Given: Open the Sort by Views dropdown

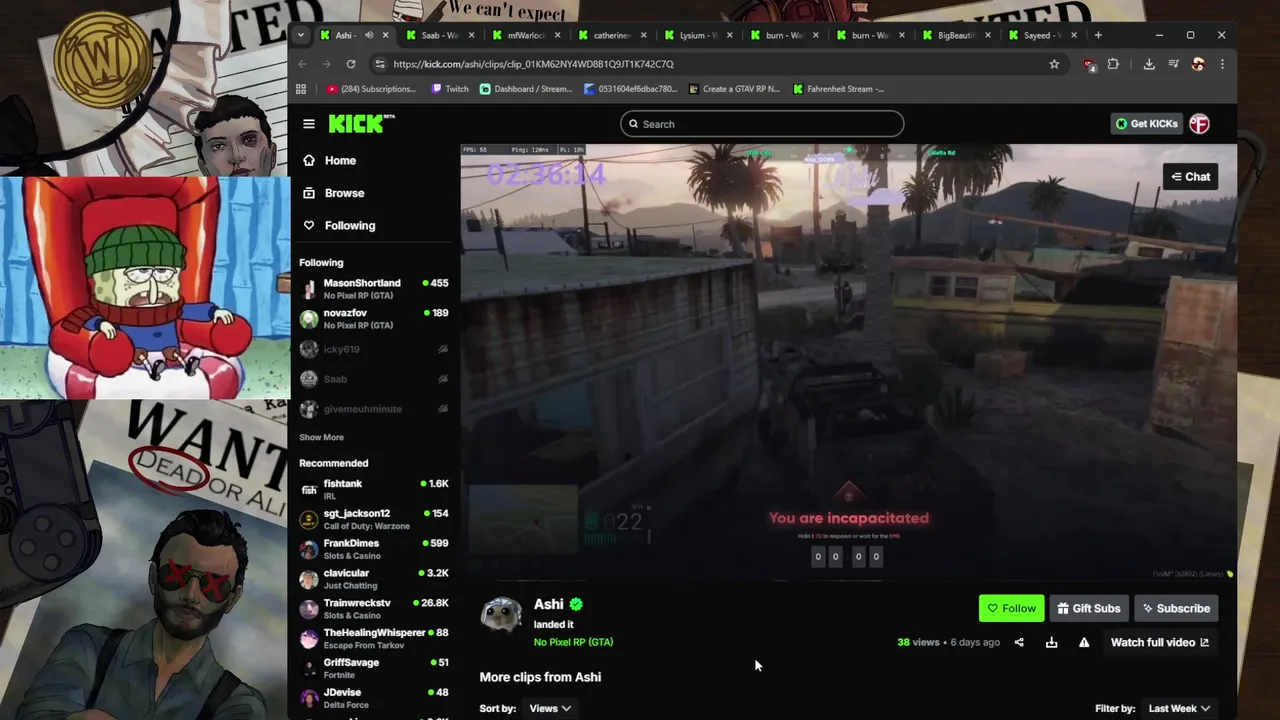Looking at the screenshot, I should tap(550, 708).
